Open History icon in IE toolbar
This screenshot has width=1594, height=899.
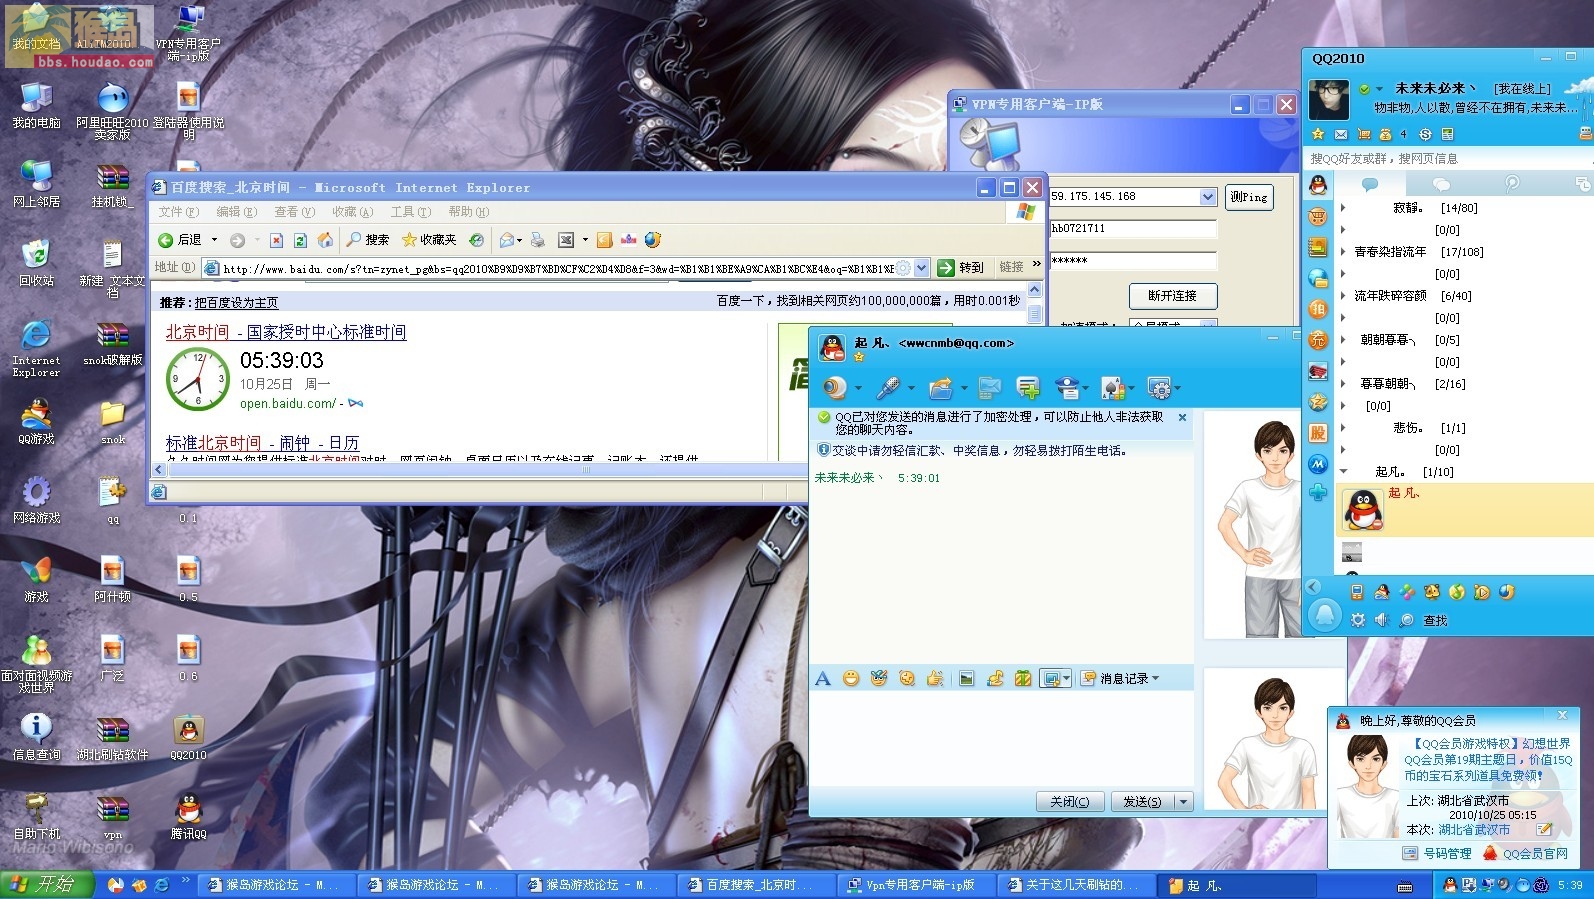(x=477, y=240)
